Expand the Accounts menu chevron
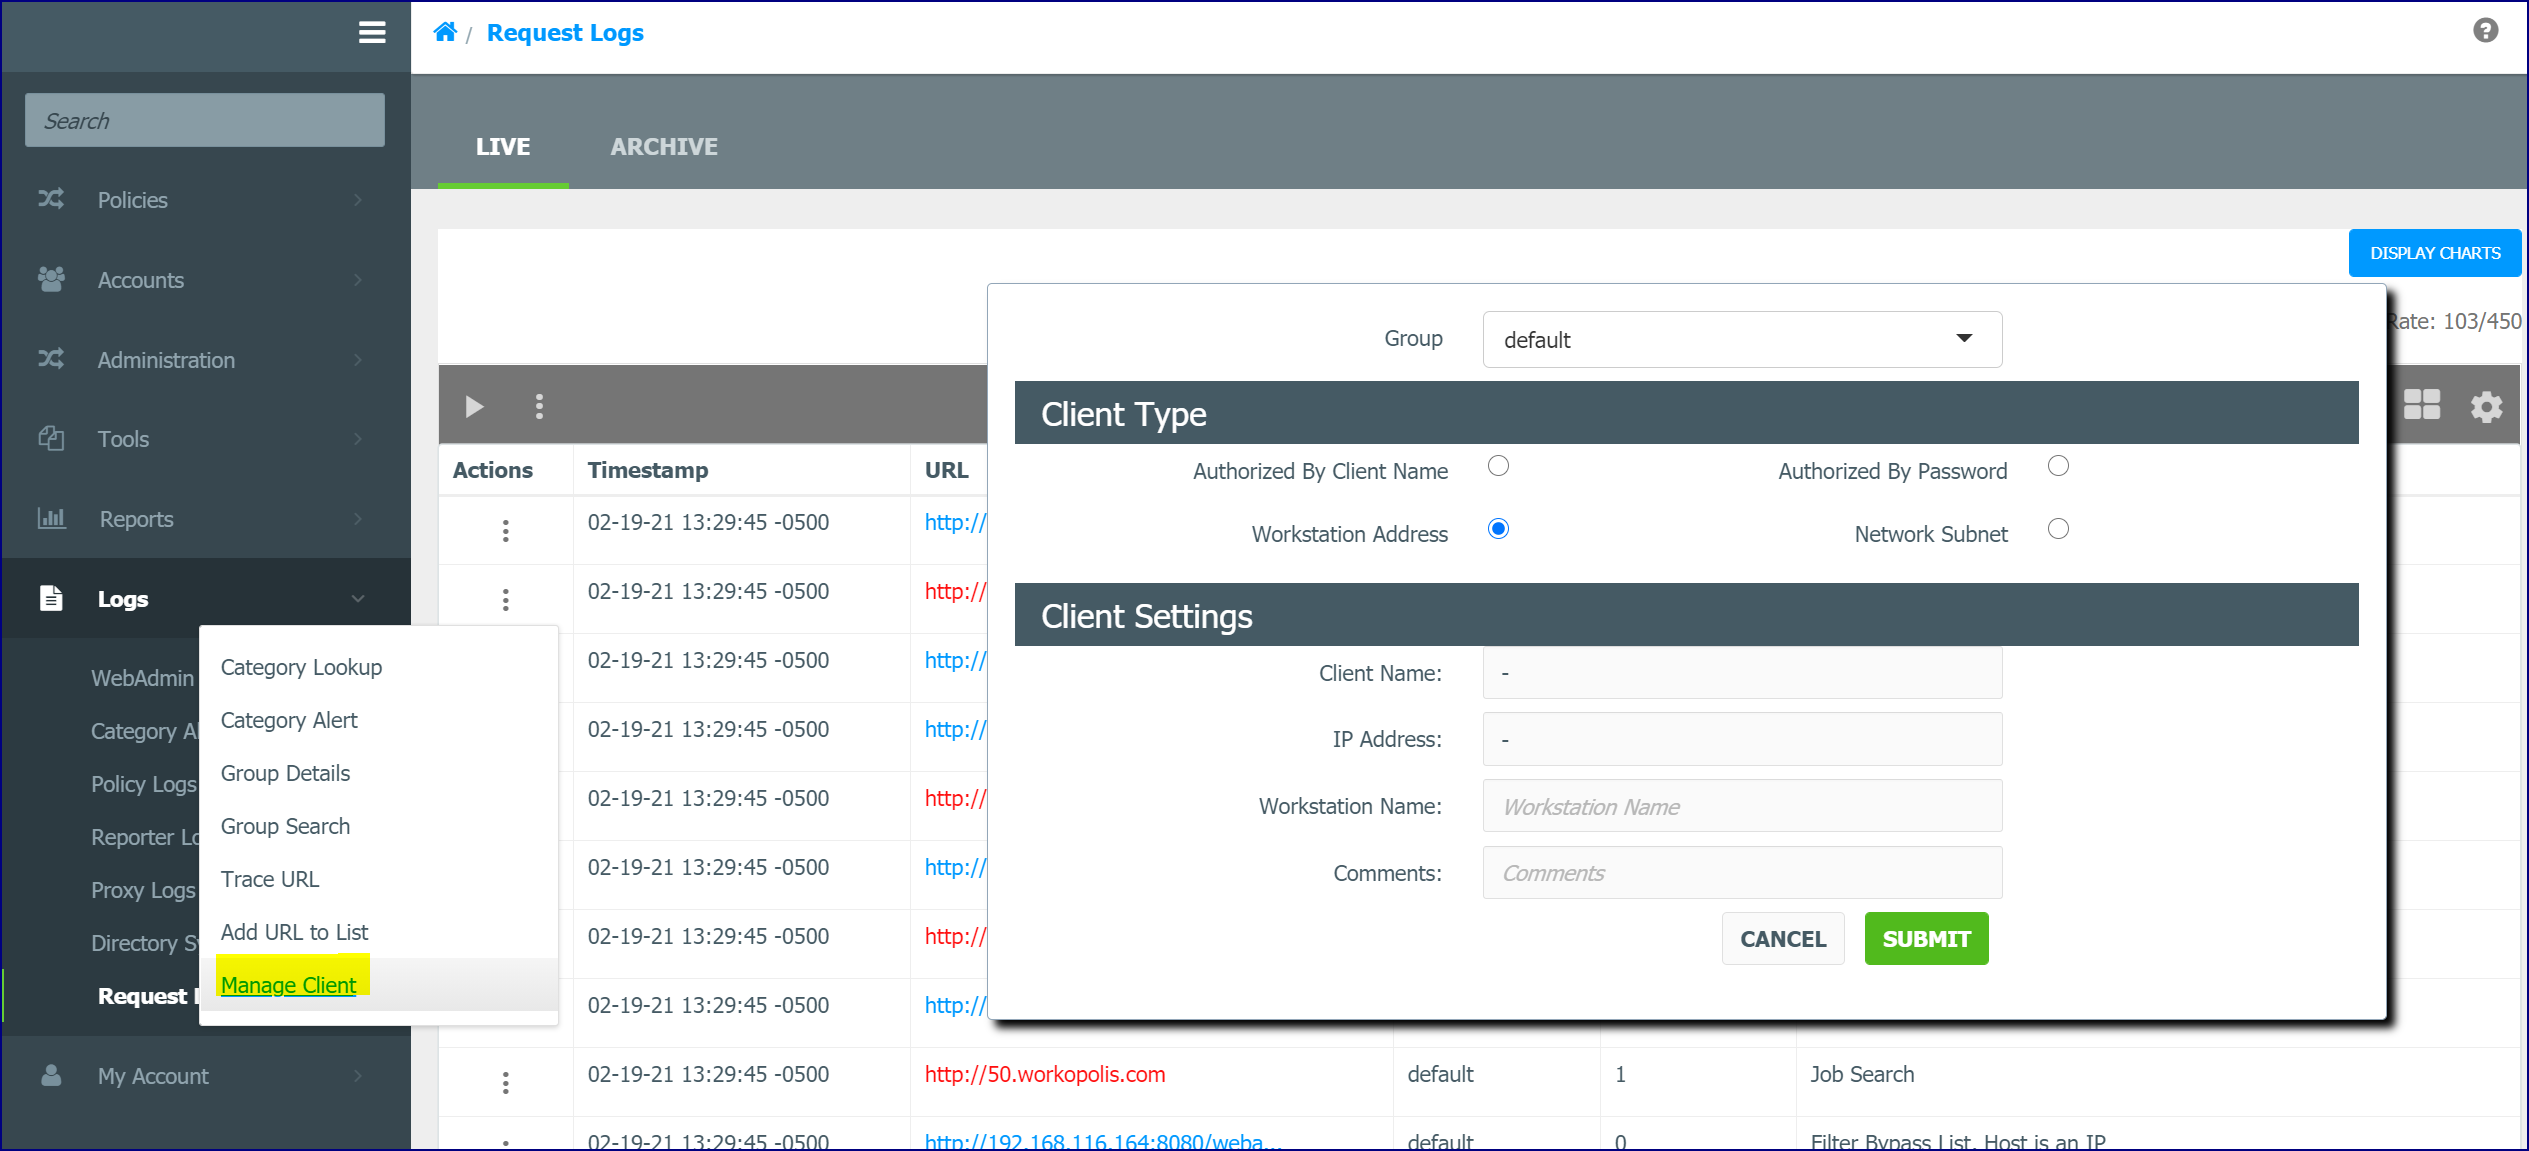 (x=358, y=280)
